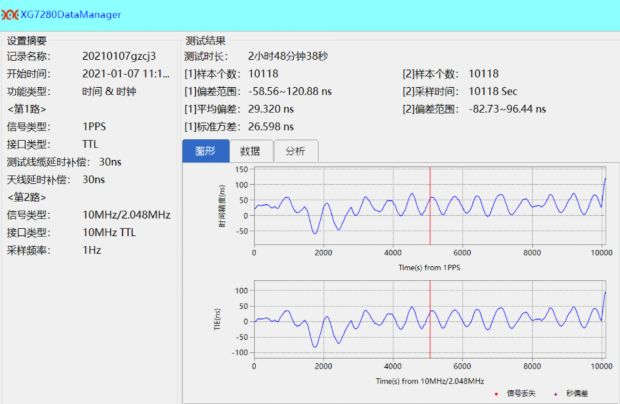Select the 测试结果 section header
Screen dimensions: 620x404
coord(206,41)
